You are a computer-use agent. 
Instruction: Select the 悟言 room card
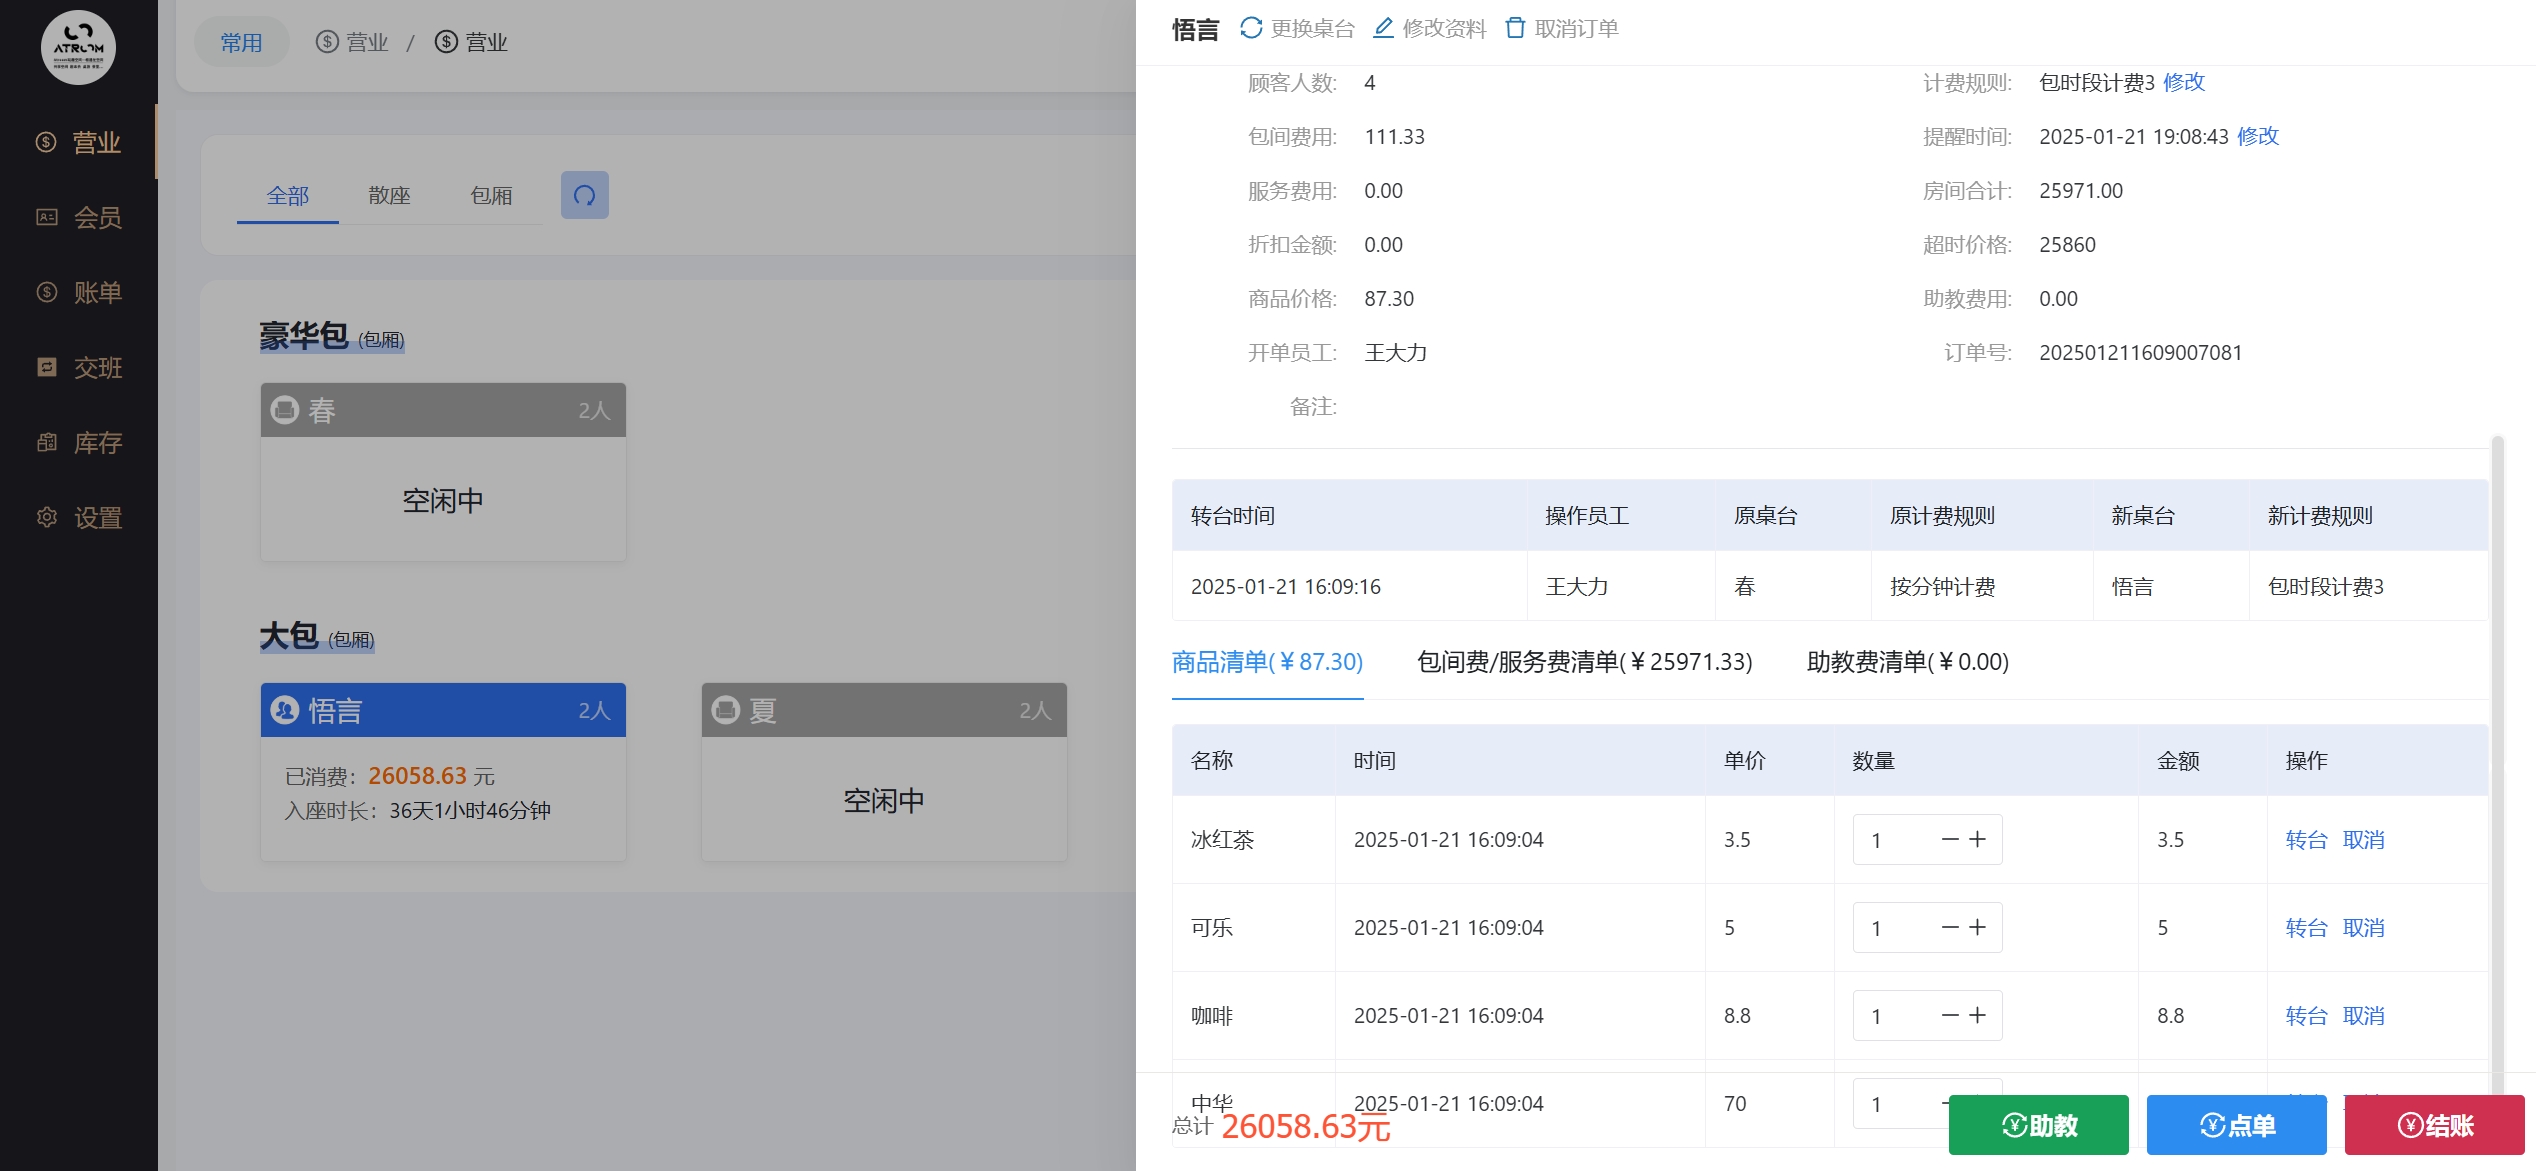[443, 770]
